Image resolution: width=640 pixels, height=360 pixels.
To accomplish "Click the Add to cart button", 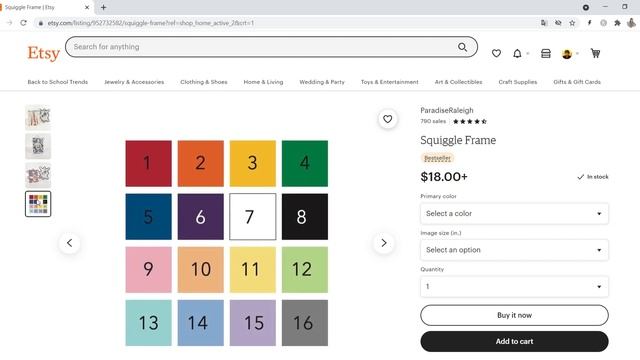I will (x=514, y=341).
